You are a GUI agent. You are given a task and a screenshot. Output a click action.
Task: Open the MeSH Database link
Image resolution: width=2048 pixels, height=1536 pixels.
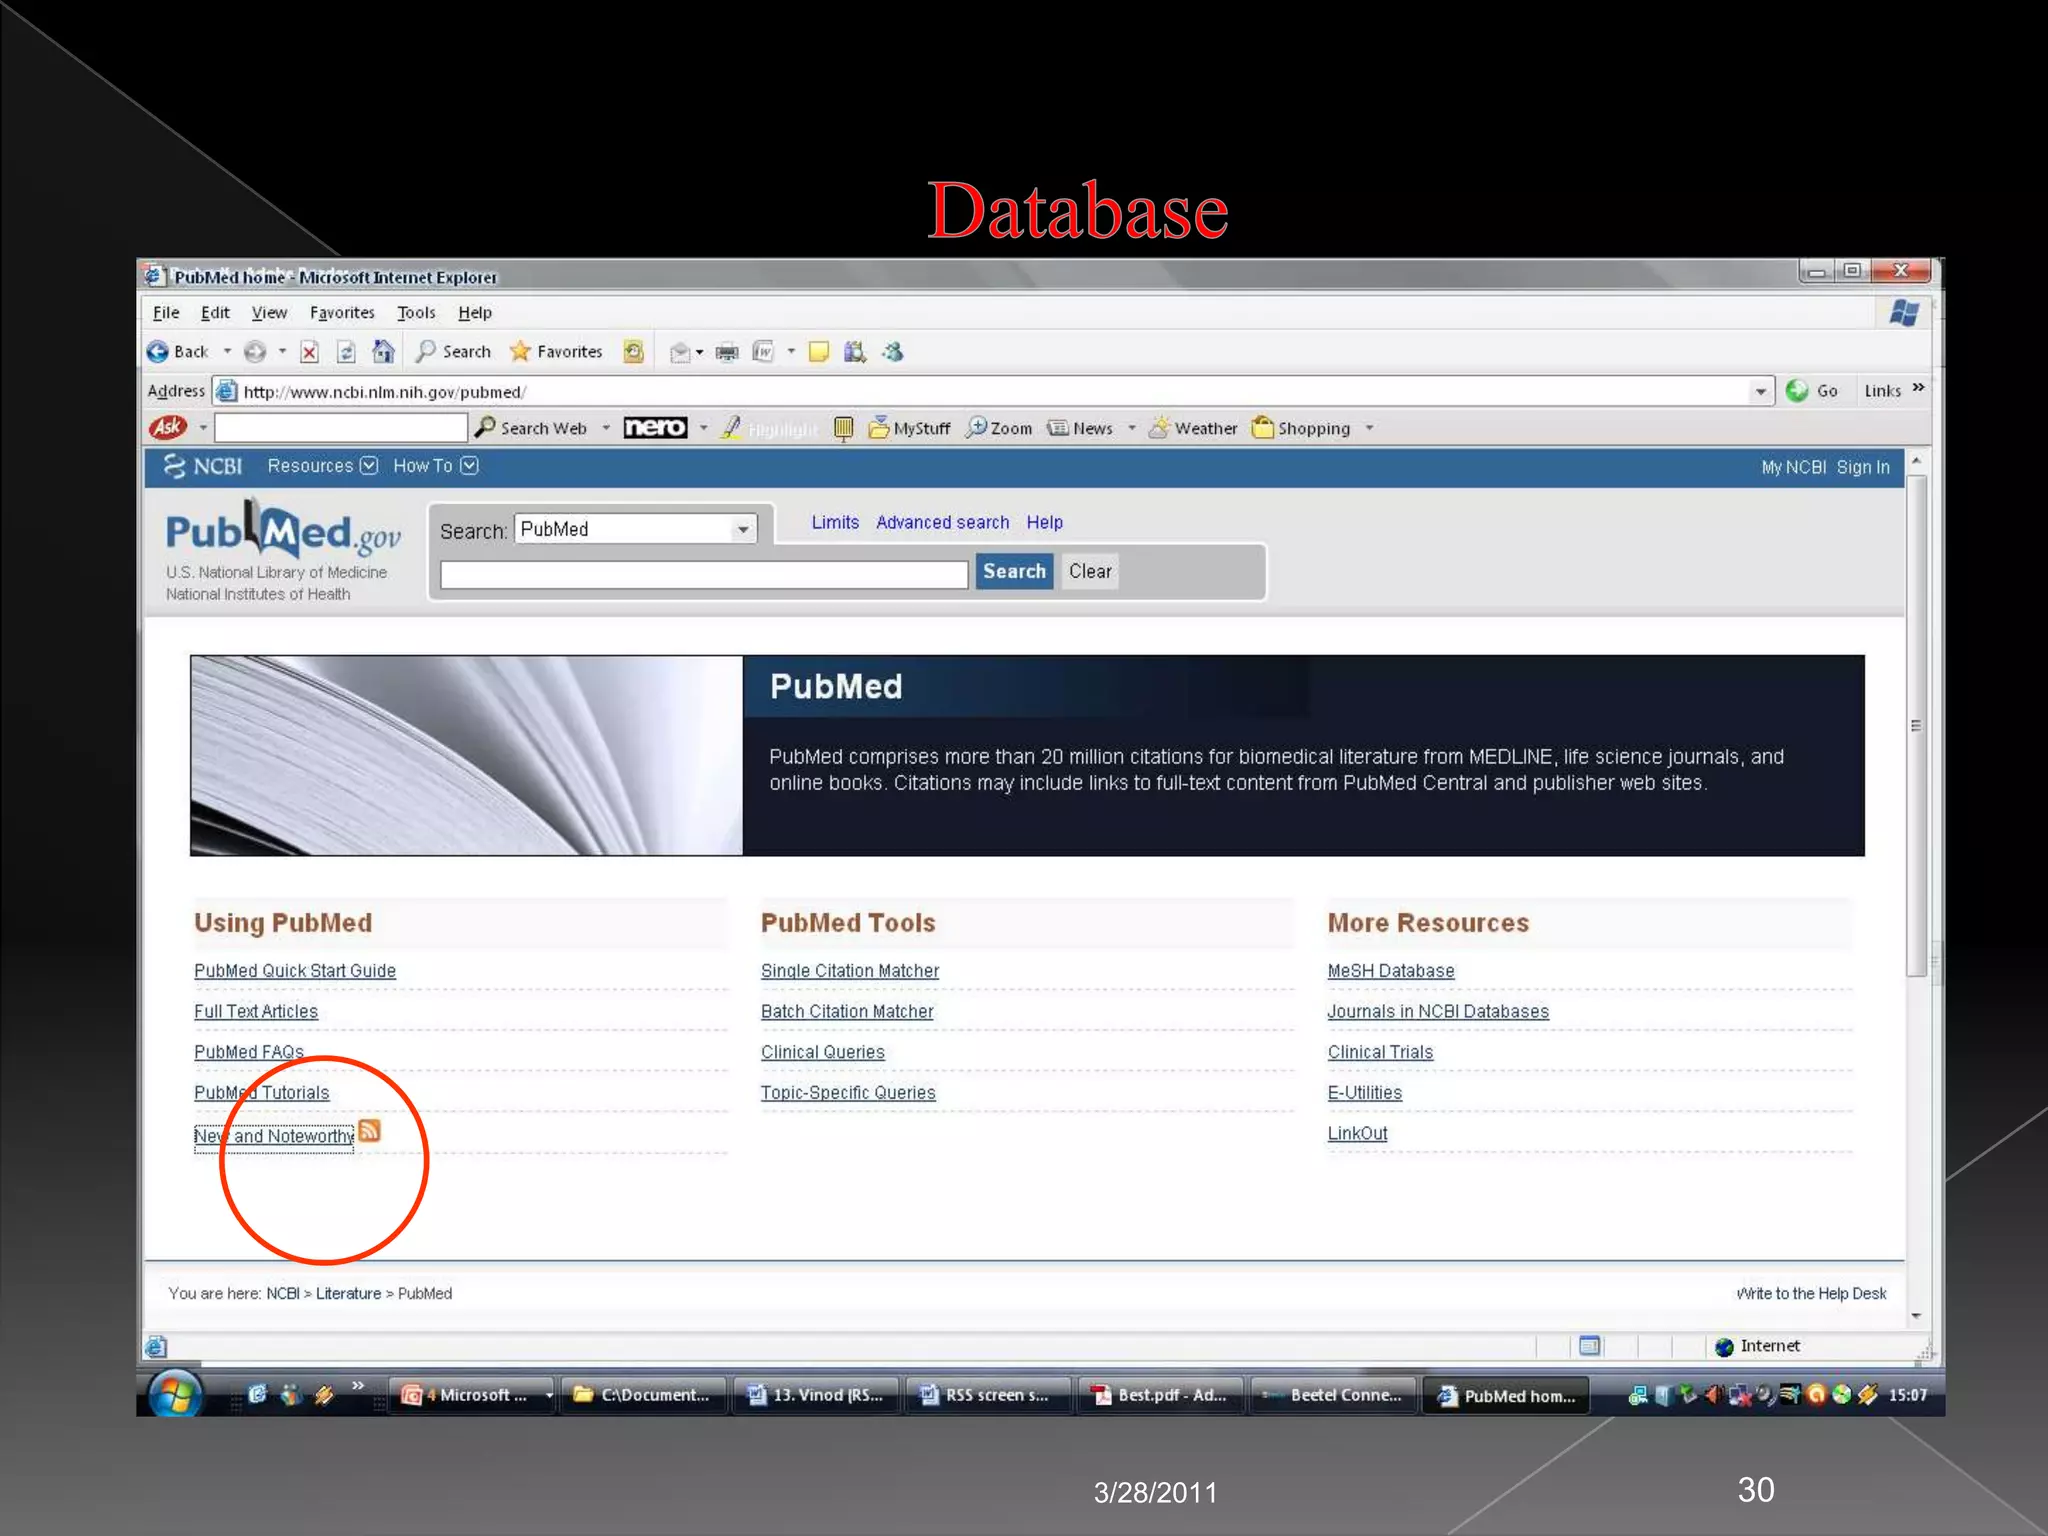pos(1390,971)
